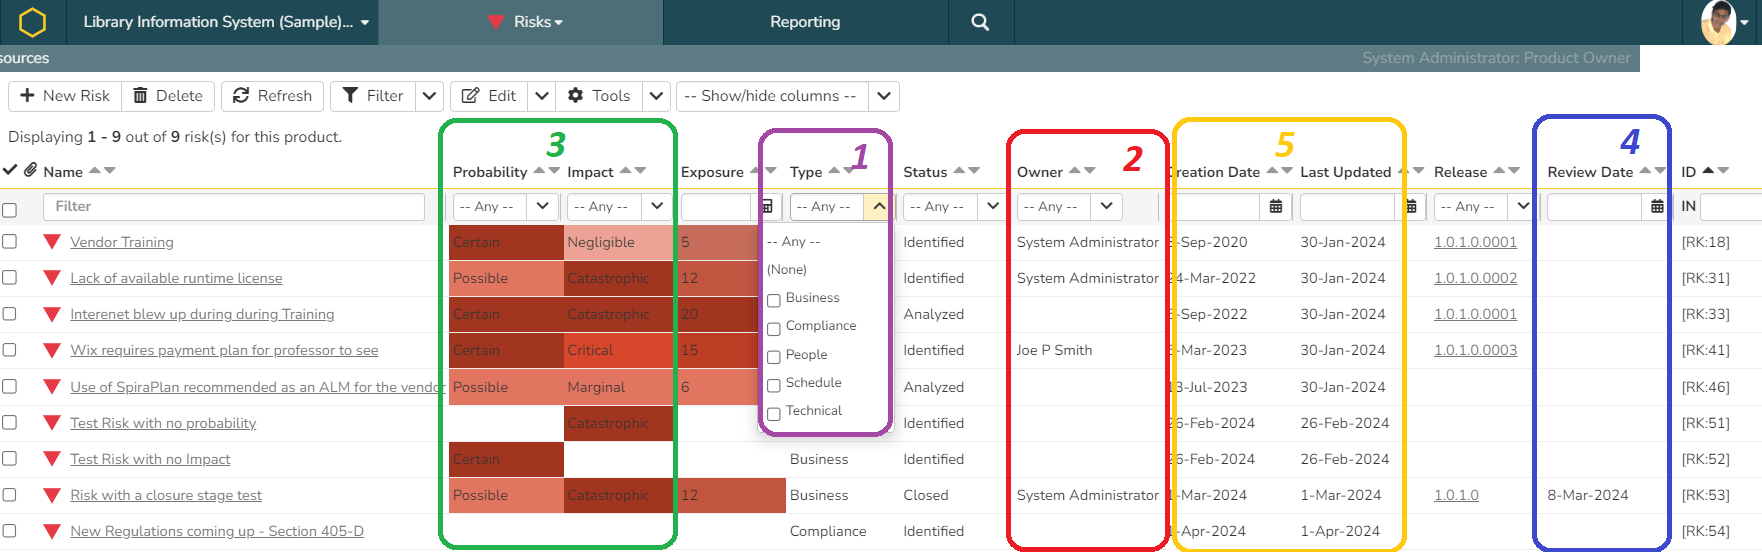Select the Vendor Training row checkbox

point(10,242)
